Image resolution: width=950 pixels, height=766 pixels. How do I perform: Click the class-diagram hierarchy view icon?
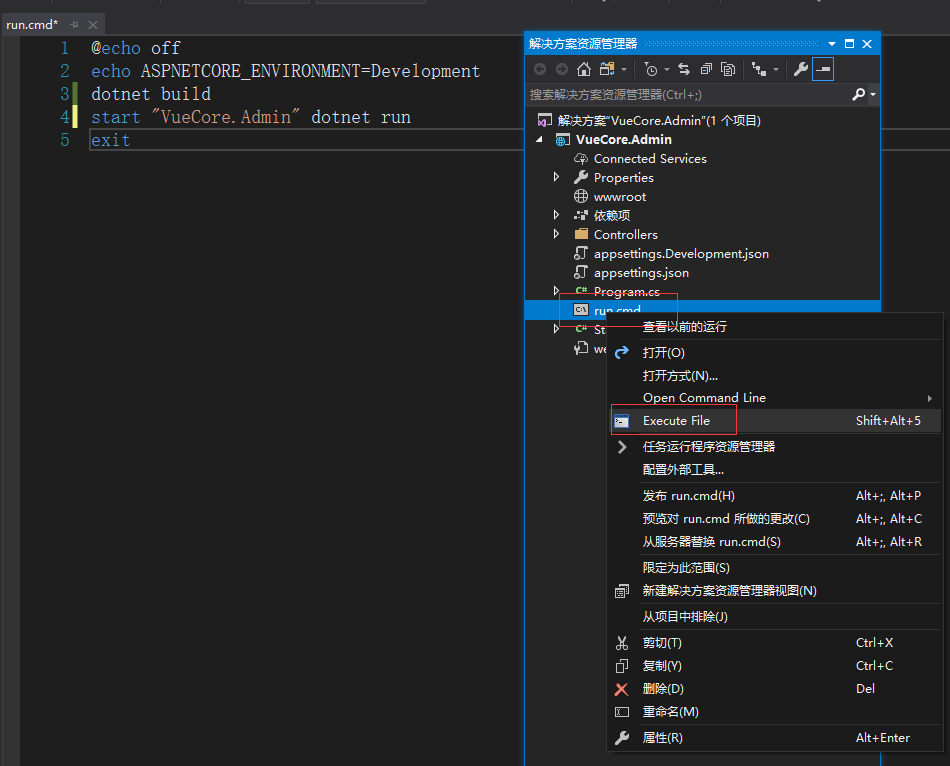click(x=759, y=69)
